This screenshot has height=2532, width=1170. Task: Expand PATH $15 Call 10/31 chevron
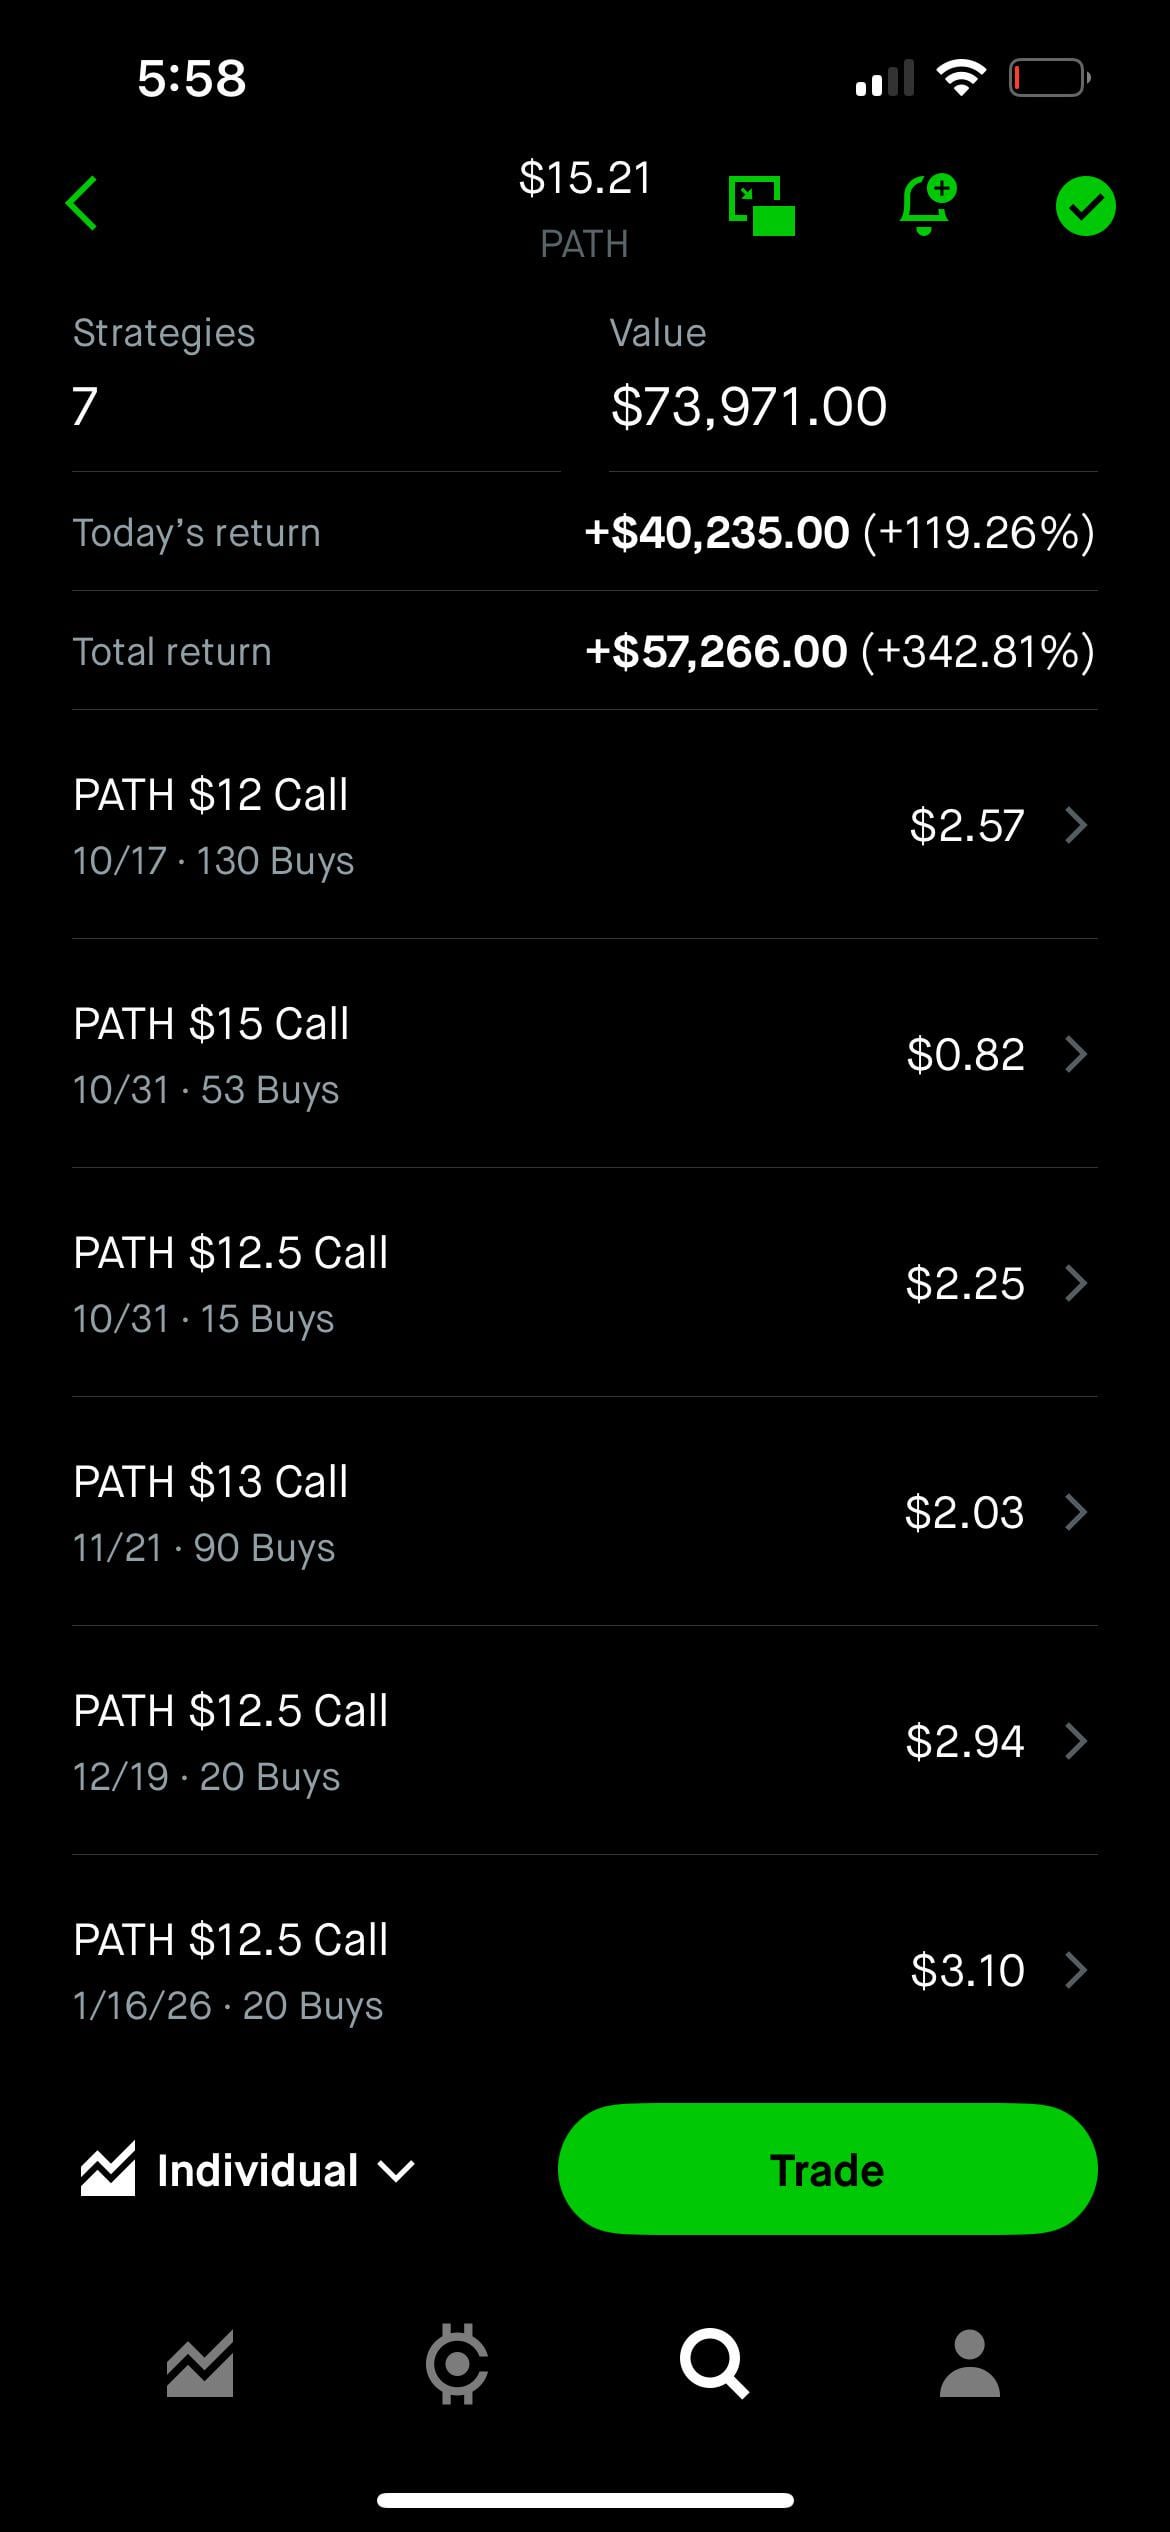pyautogui.click(x=1076, y=1054)
